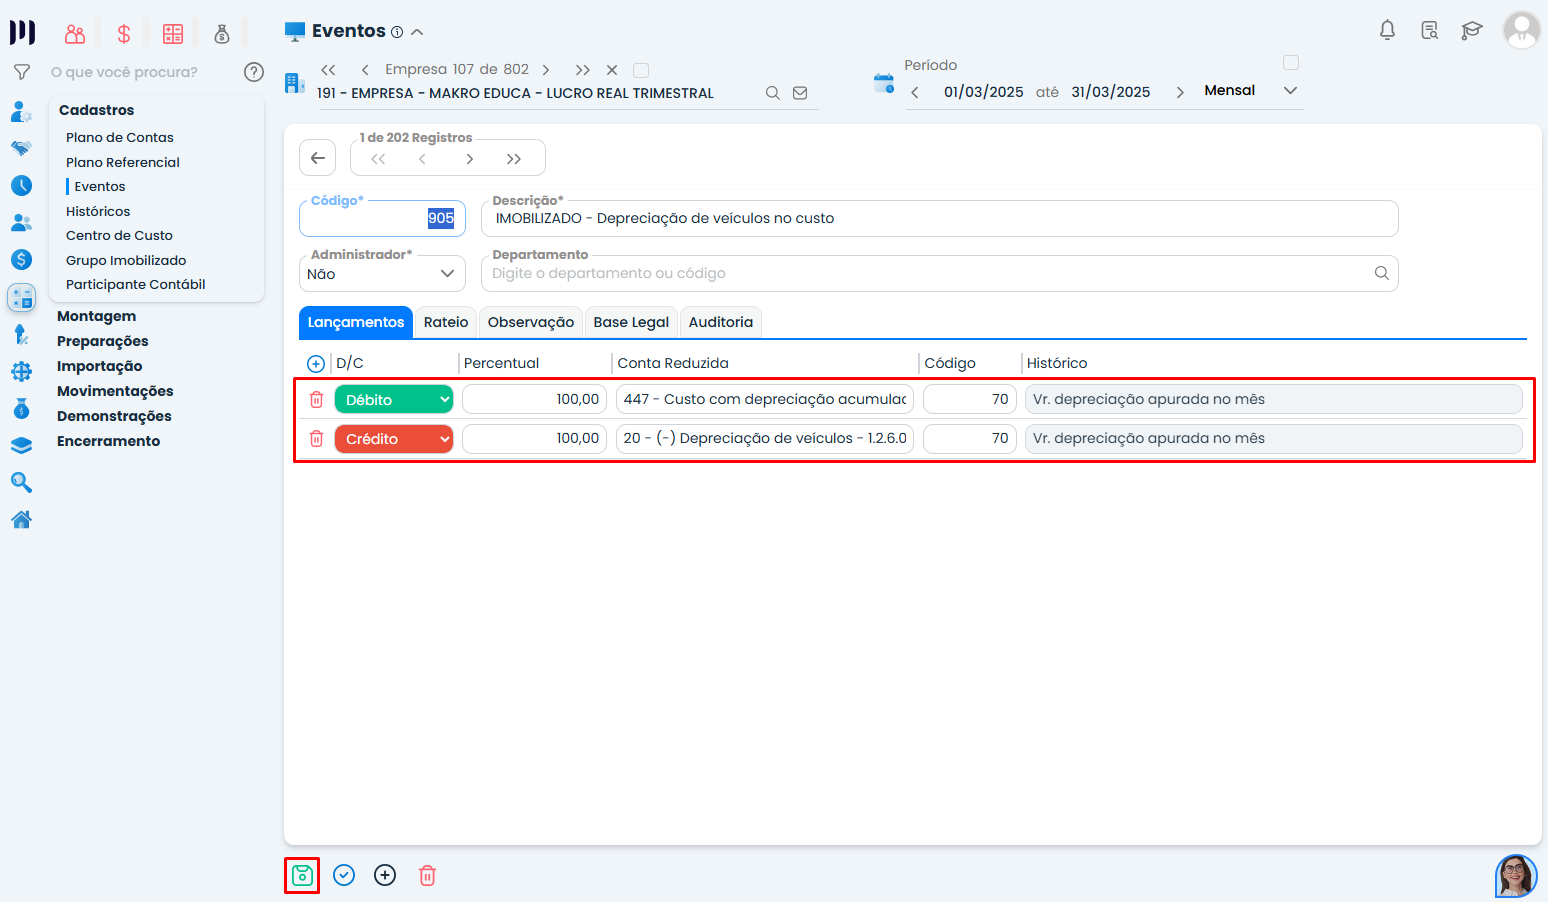The height and width of the screenshot is (902, 1548).
Task: Click the help question mark icon
Action: point(254,72)
